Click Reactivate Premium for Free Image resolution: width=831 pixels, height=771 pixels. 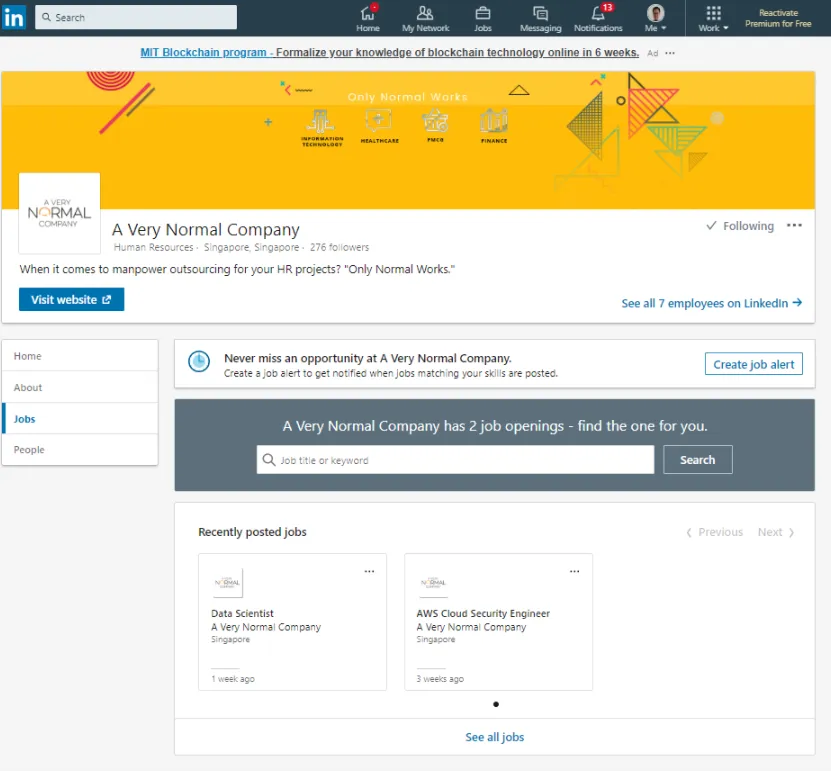(778, 18)
